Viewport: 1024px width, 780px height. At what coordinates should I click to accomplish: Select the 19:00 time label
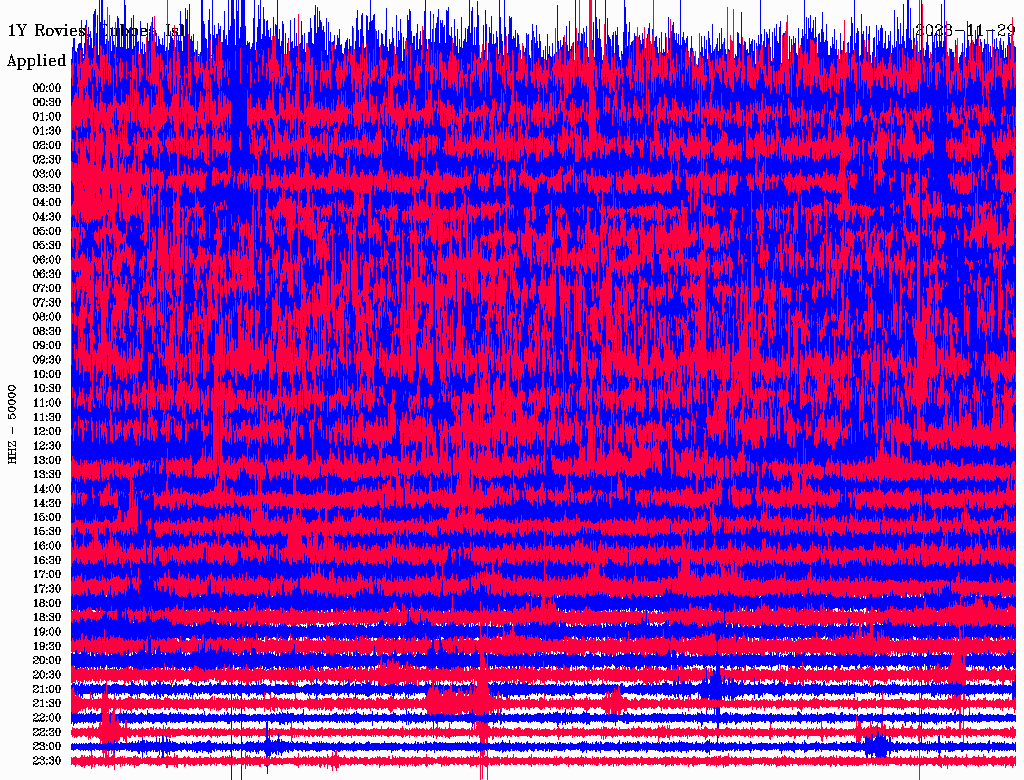click(x=47, y=632)
